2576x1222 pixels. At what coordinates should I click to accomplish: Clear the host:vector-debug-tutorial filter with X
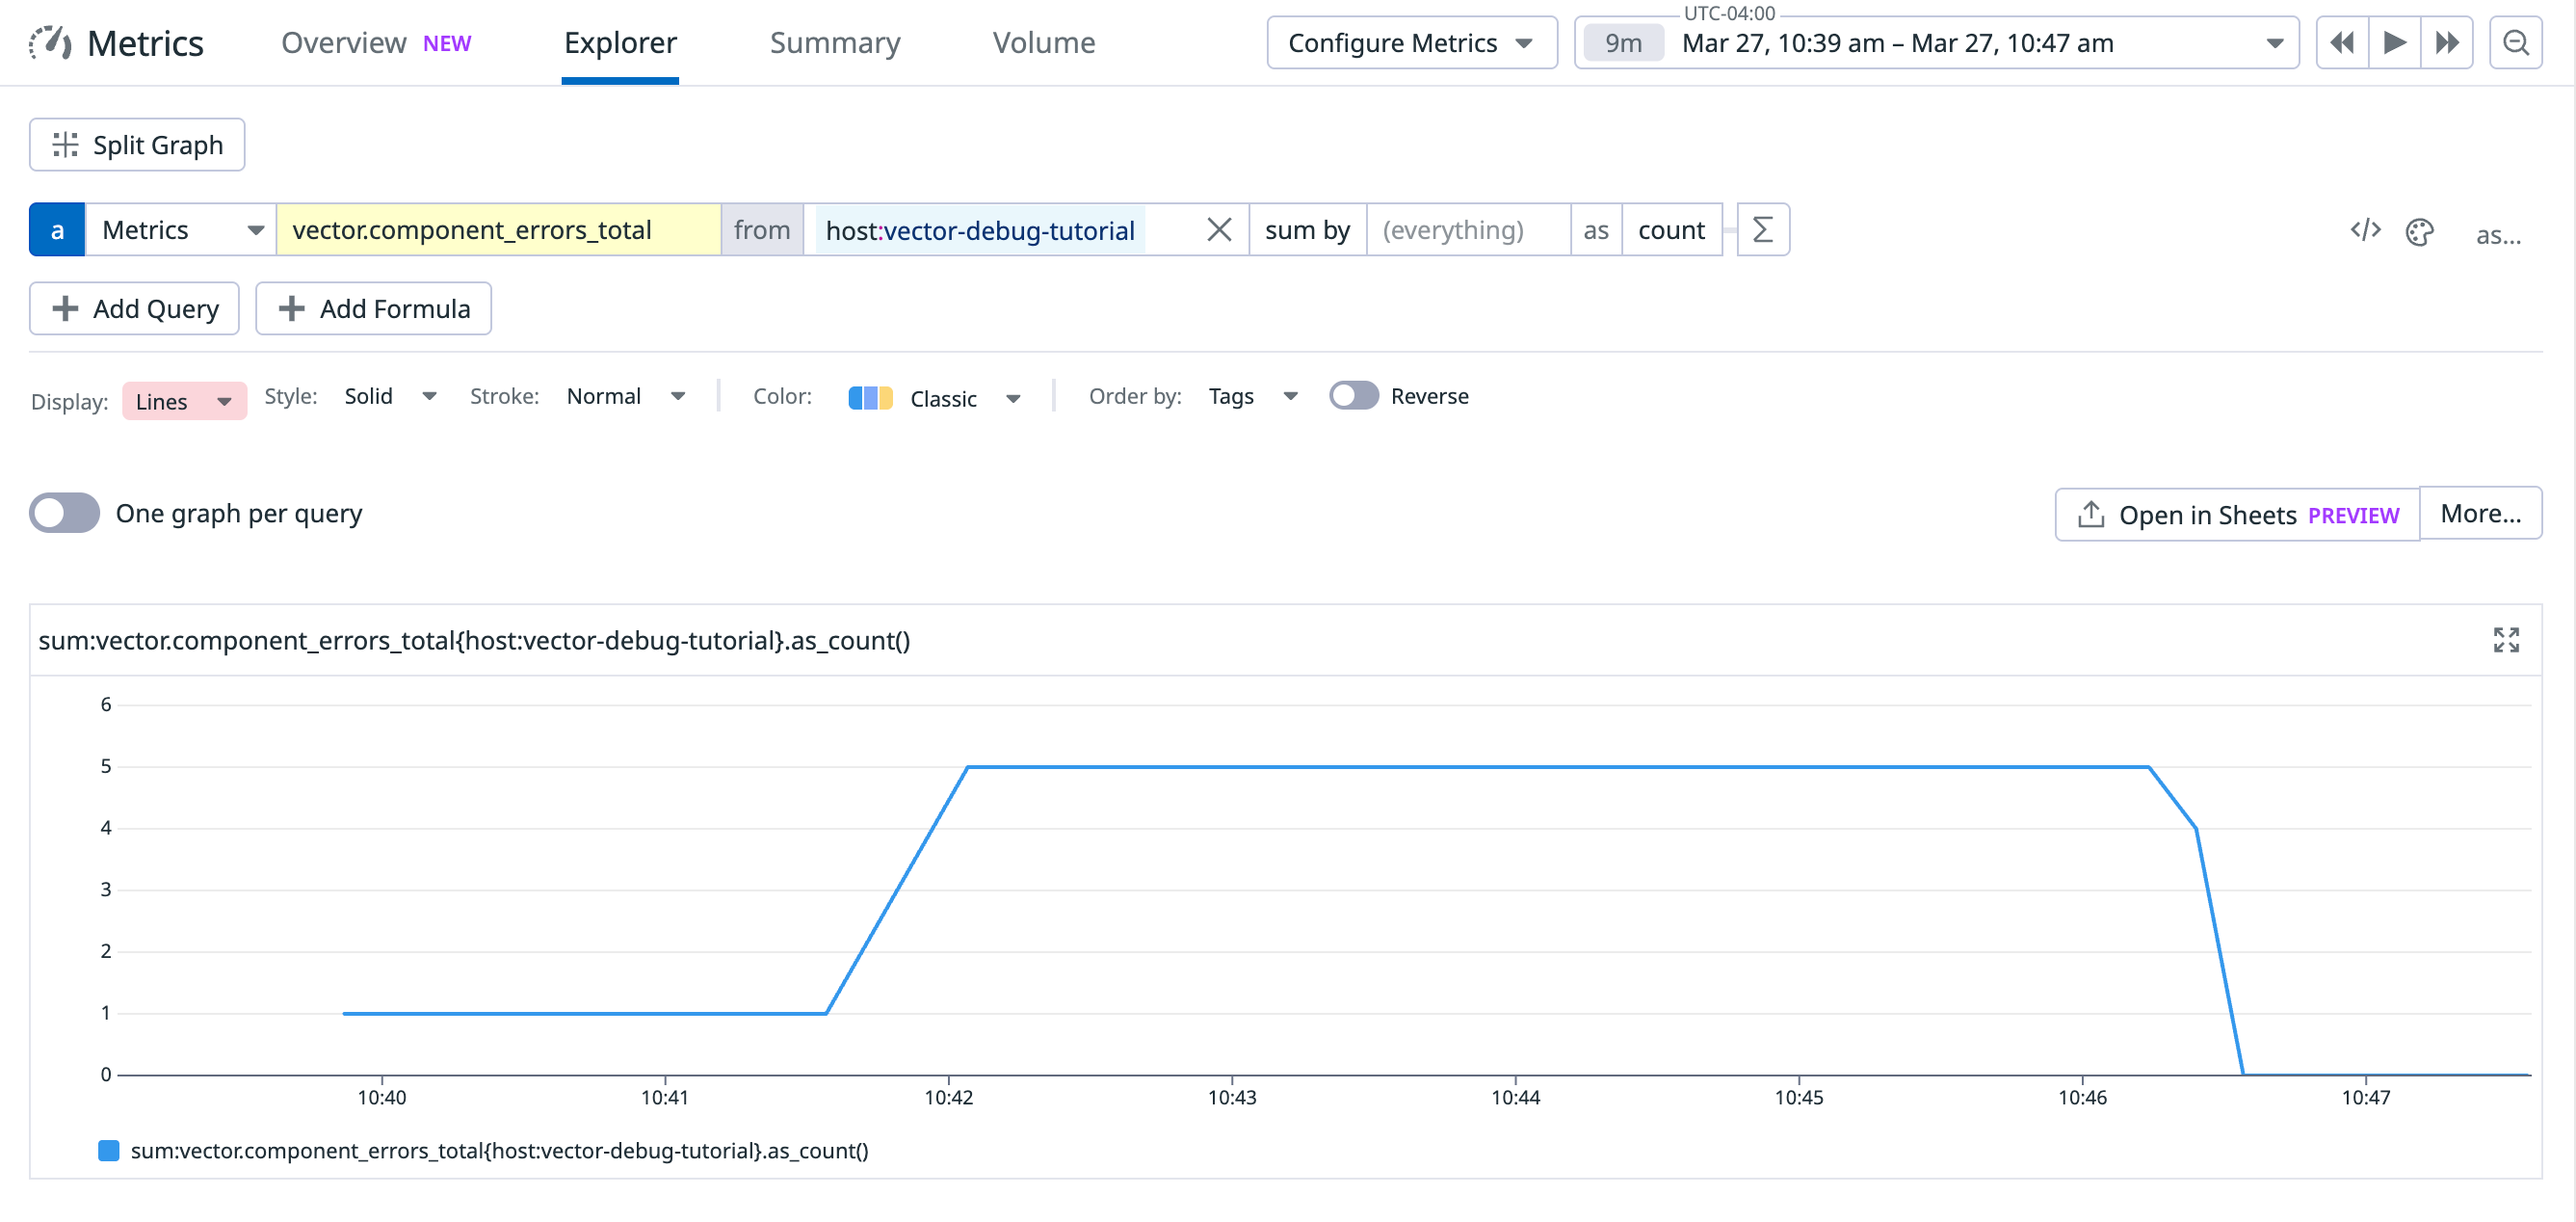(x=1219, y=230)
